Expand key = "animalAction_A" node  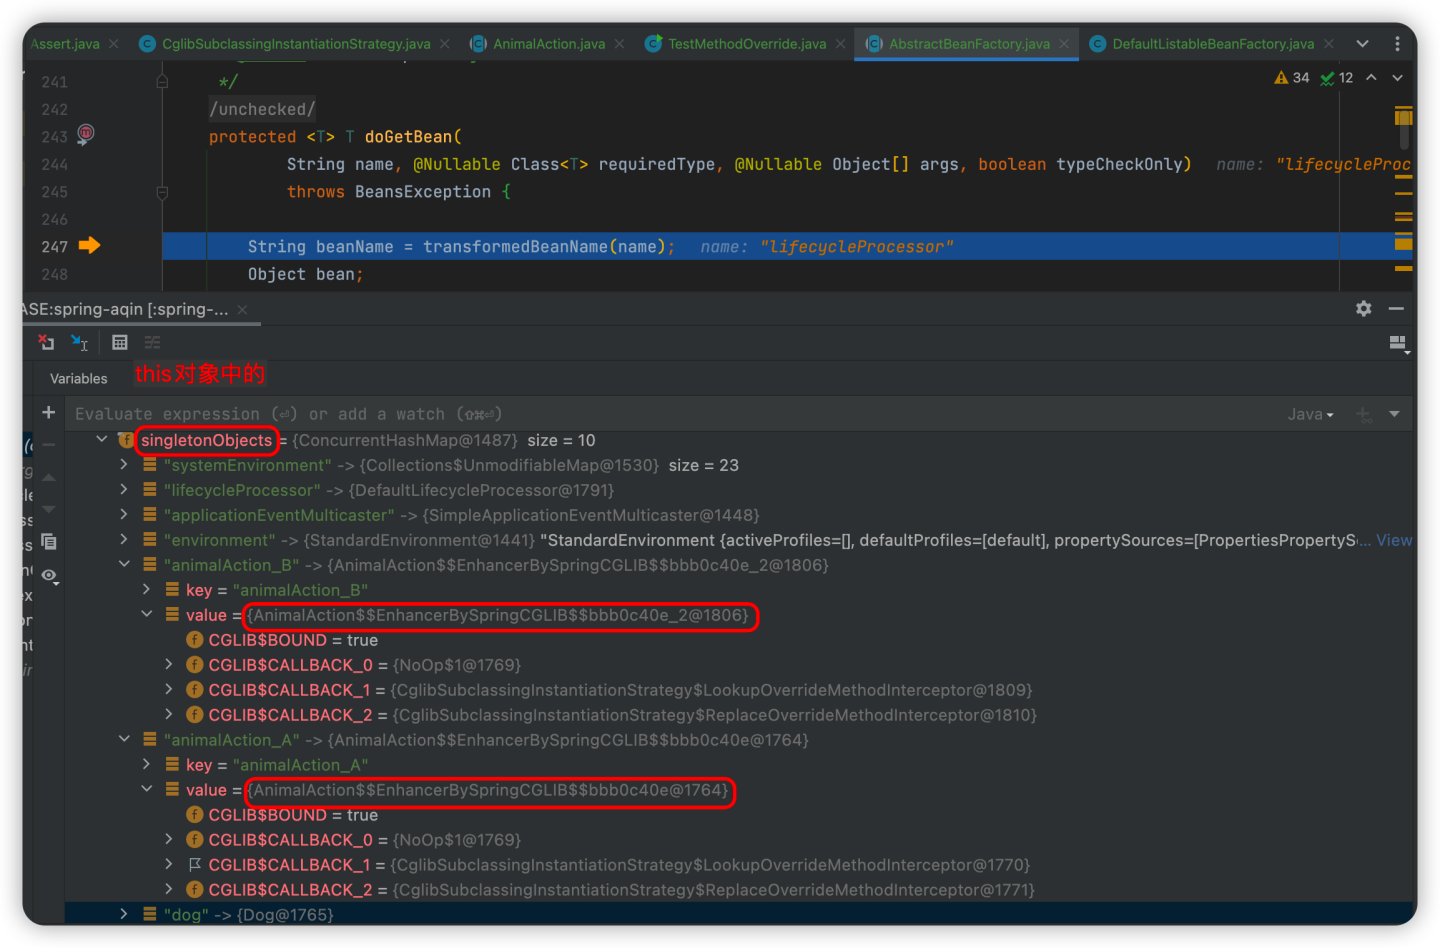pos(146,765)
